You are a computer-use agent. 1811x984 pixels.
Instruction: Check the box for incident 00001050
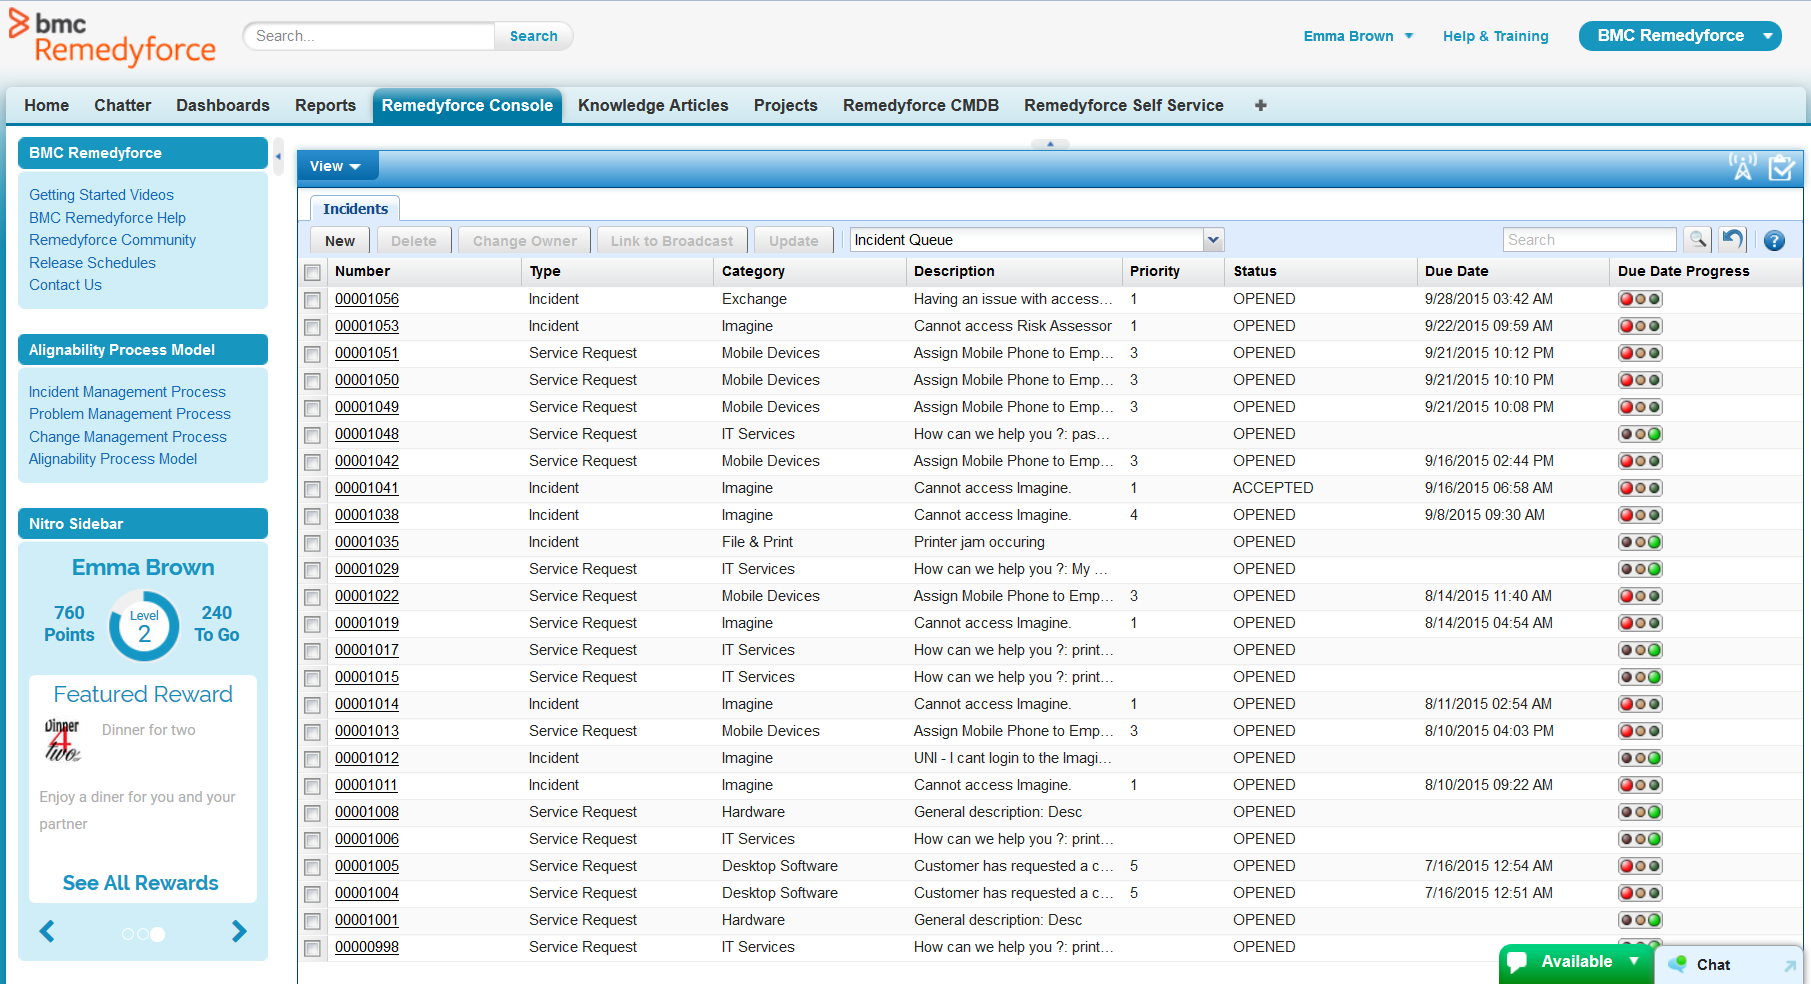313,381
